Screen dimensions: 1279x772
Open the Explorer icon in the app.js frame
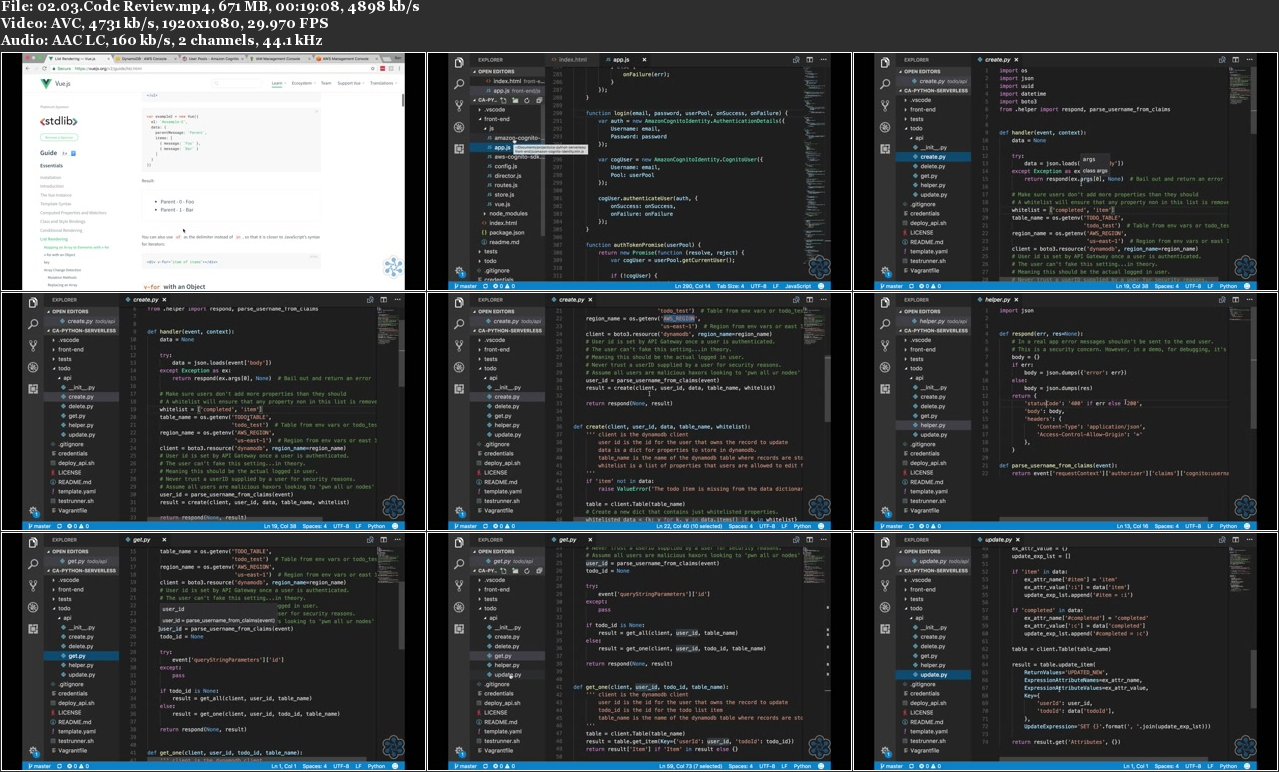(x=459, y=63)
